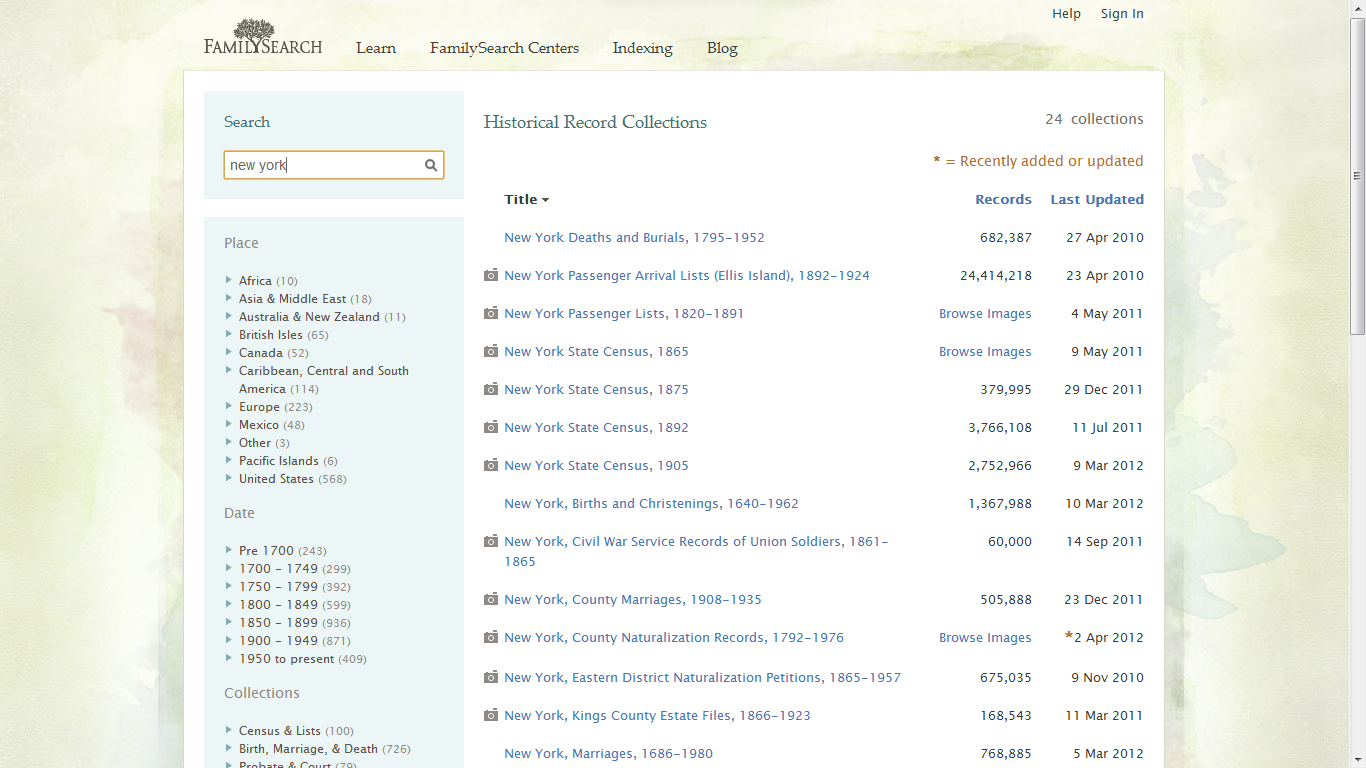1366x768 pixels.
Task: Browse Images for County Naturalization Records
Action: pyautogui.click(x=985, y=637)
